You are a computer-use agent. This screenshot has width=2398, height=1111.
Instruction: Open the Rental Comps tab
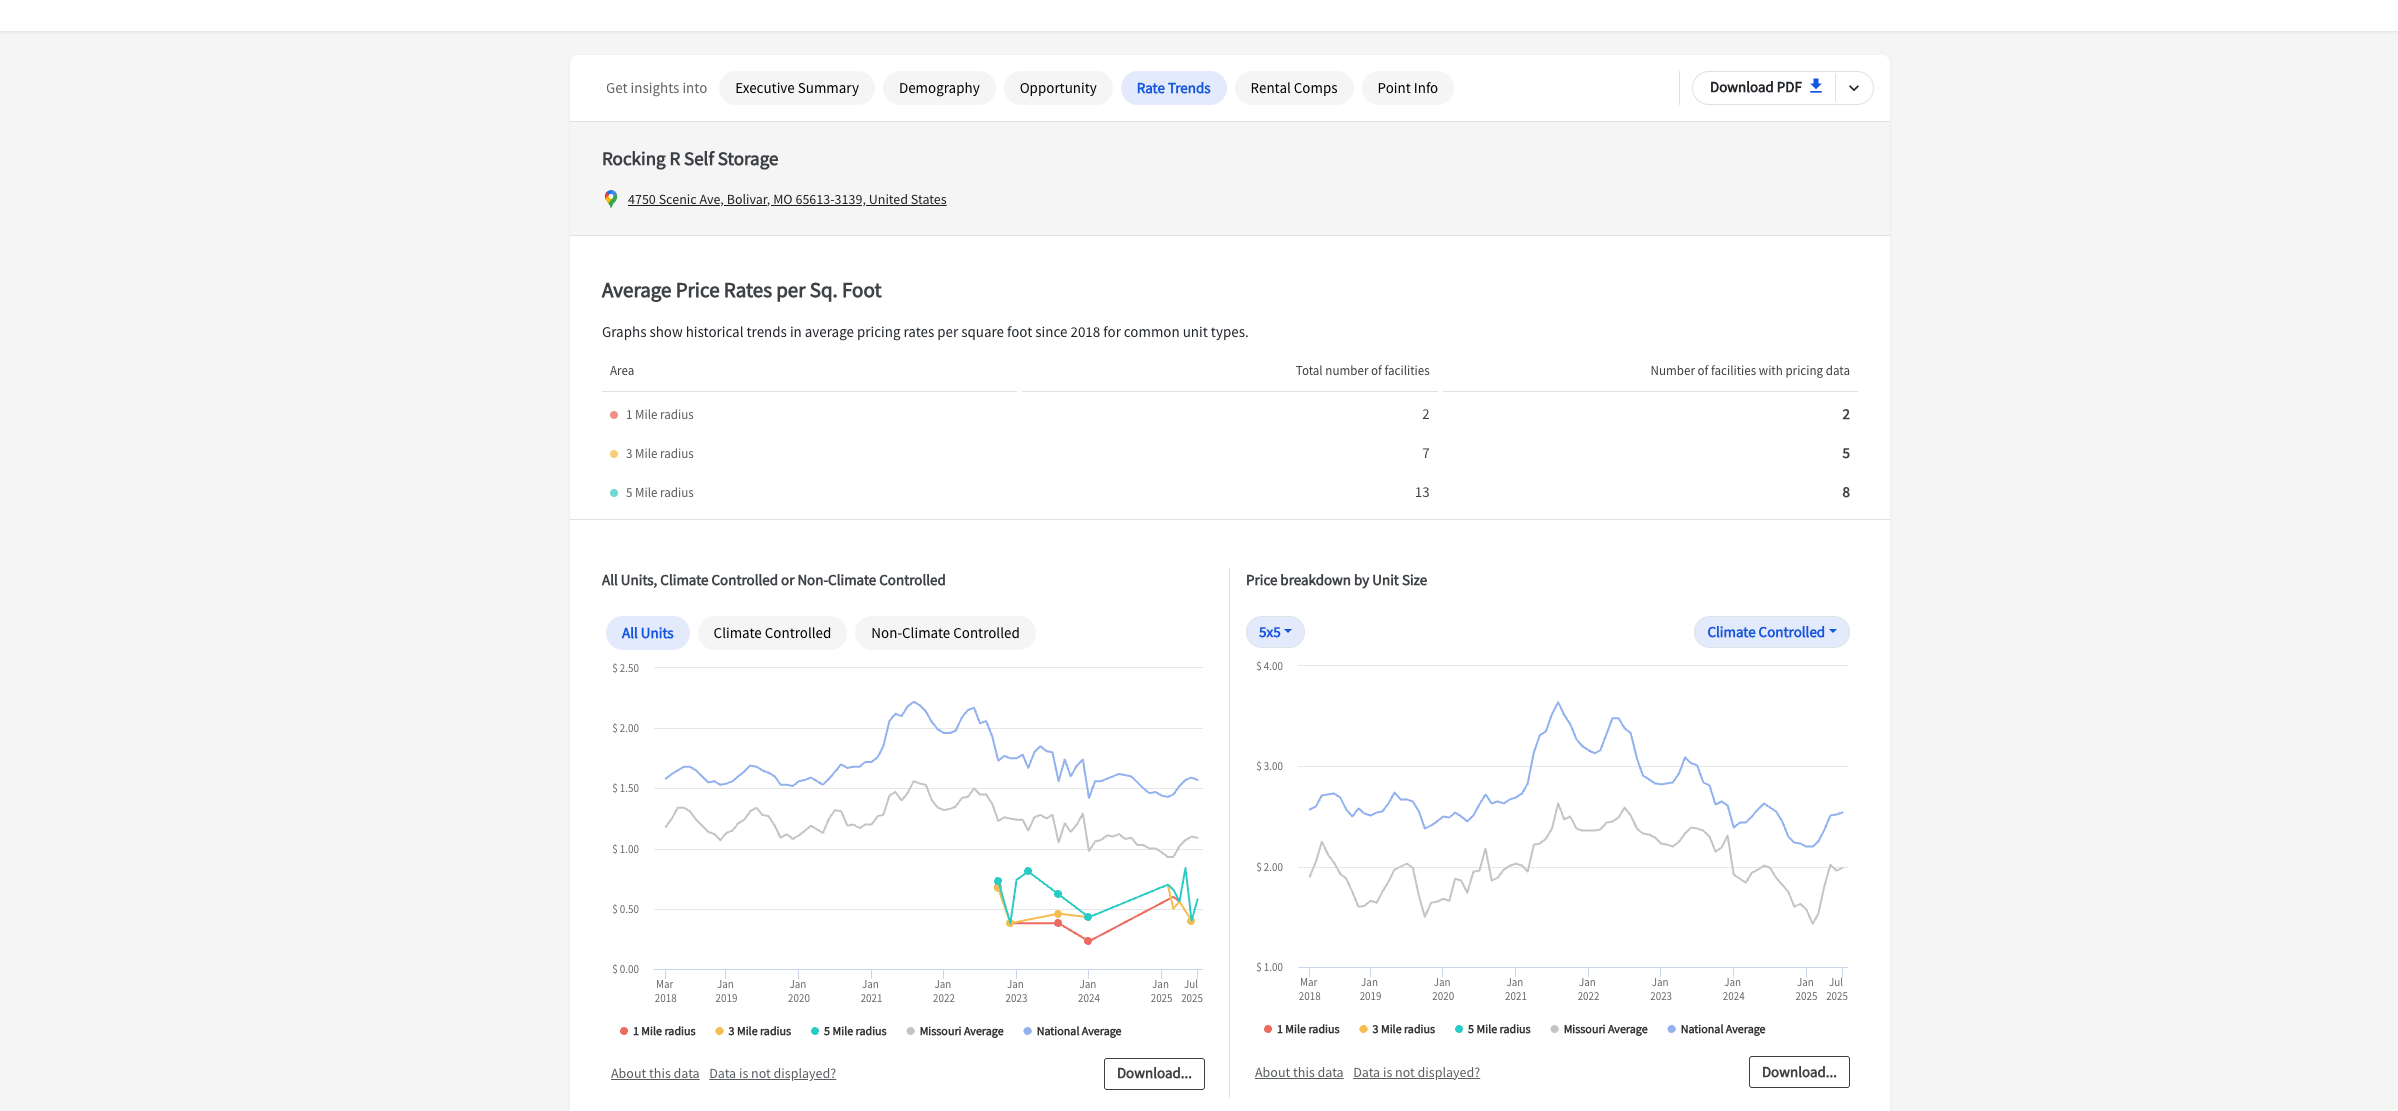point(1294,88)
